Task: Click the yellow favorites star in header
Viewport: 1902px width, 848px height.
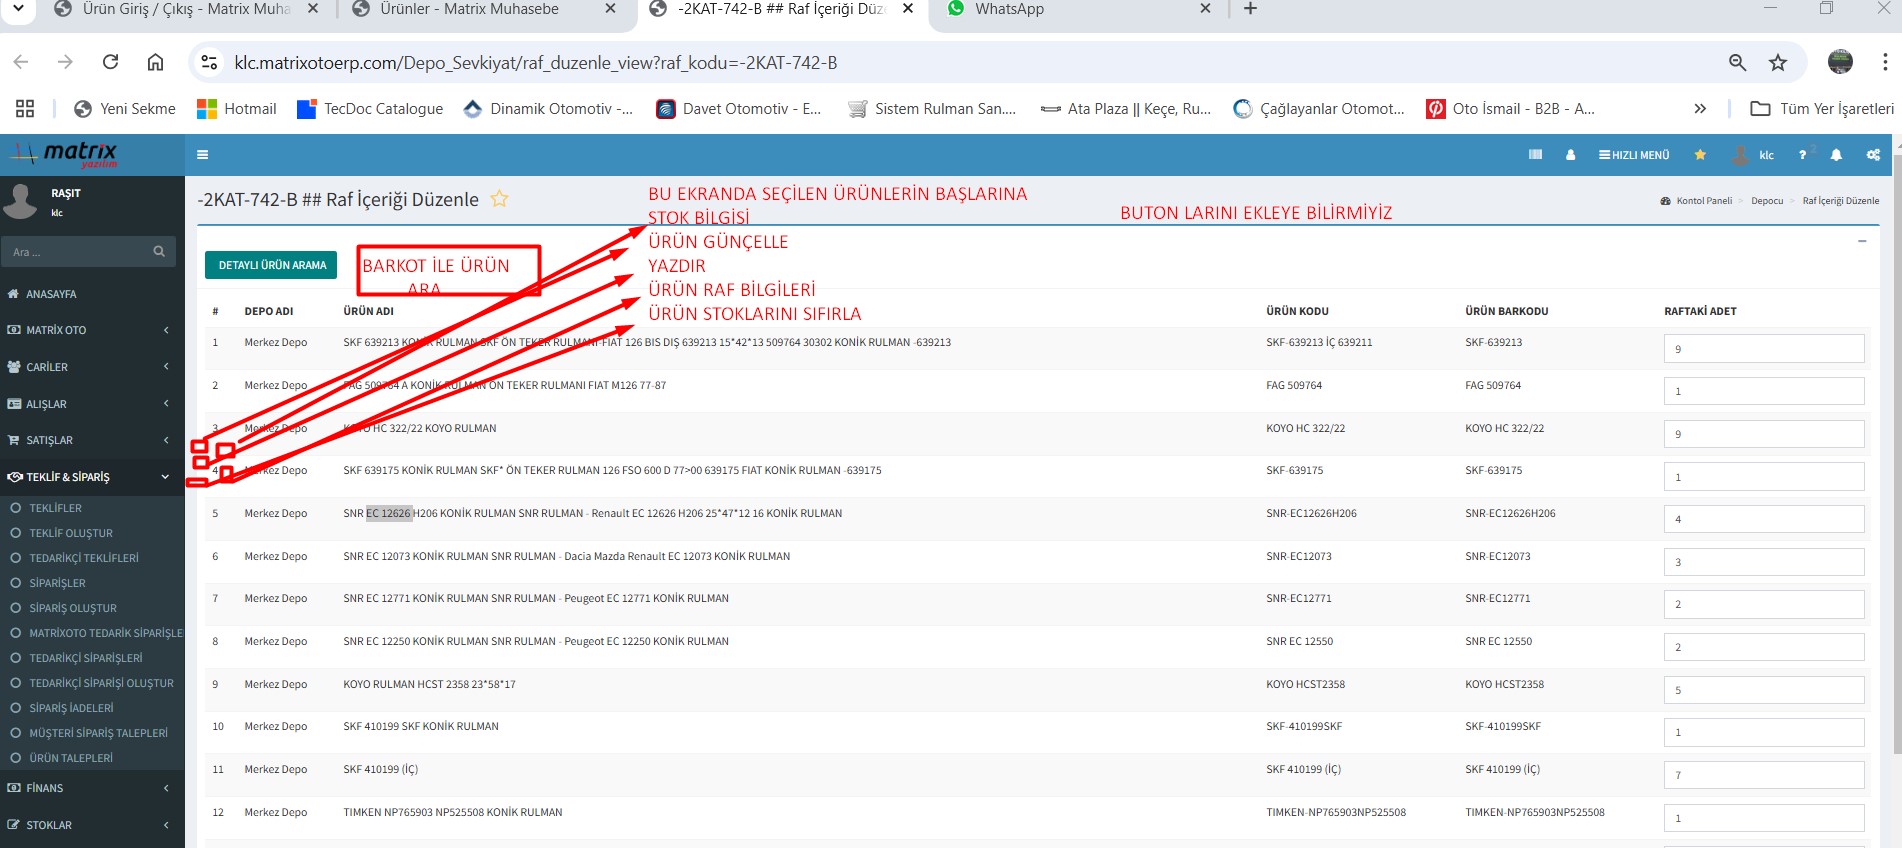Action: coord(1700,155)
